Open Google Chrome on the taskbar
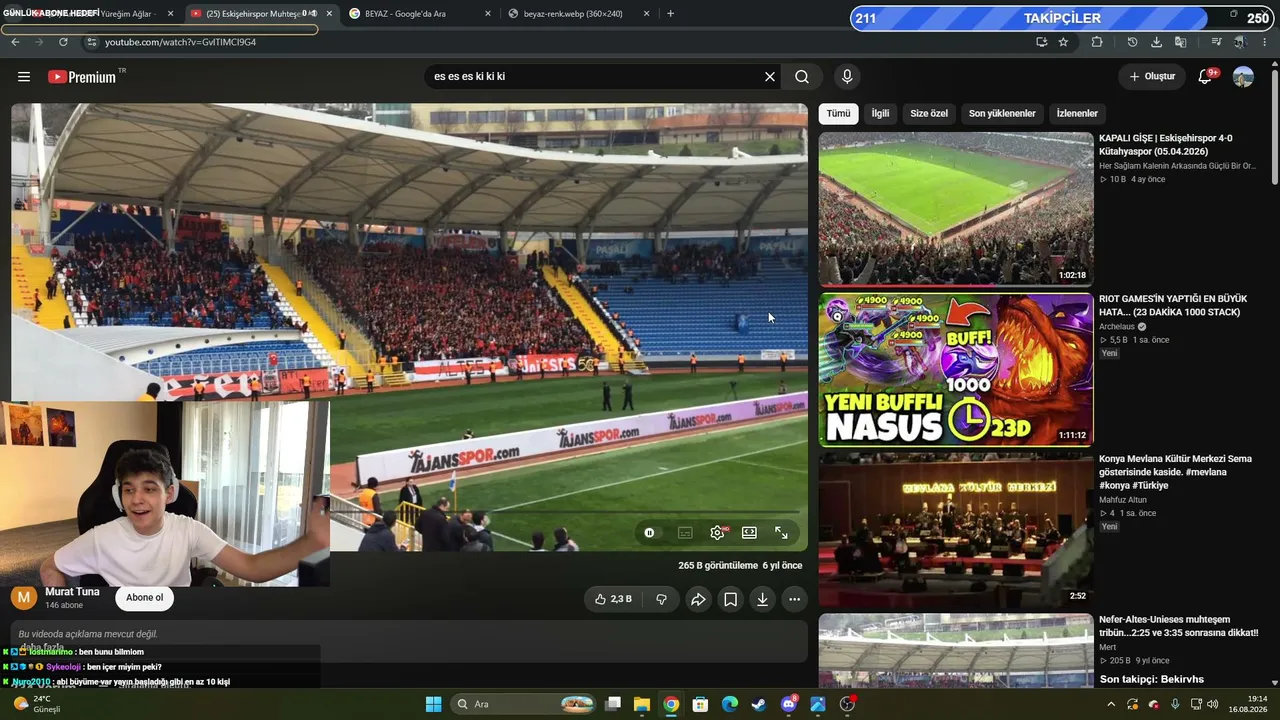The width and height of the screenshot is (1280, 720). (x=671, y=704)
